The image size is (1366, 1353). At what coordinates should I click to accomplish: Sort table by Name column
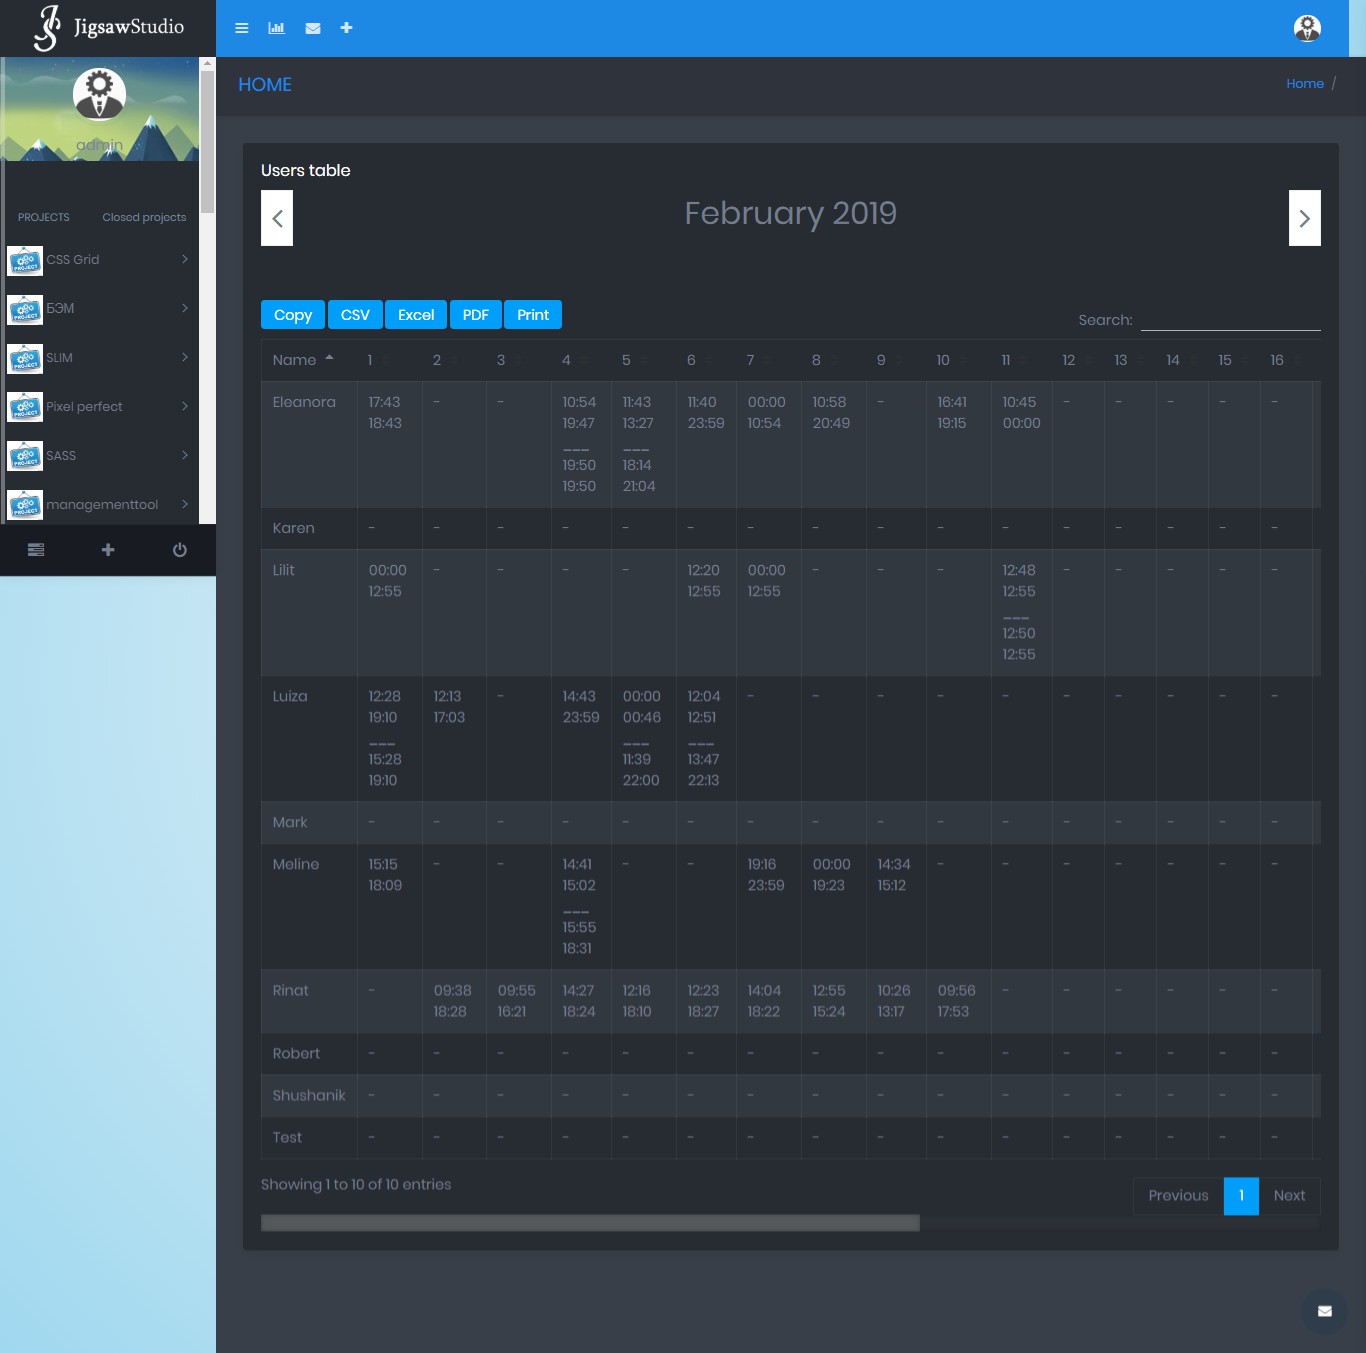[309, 360]
